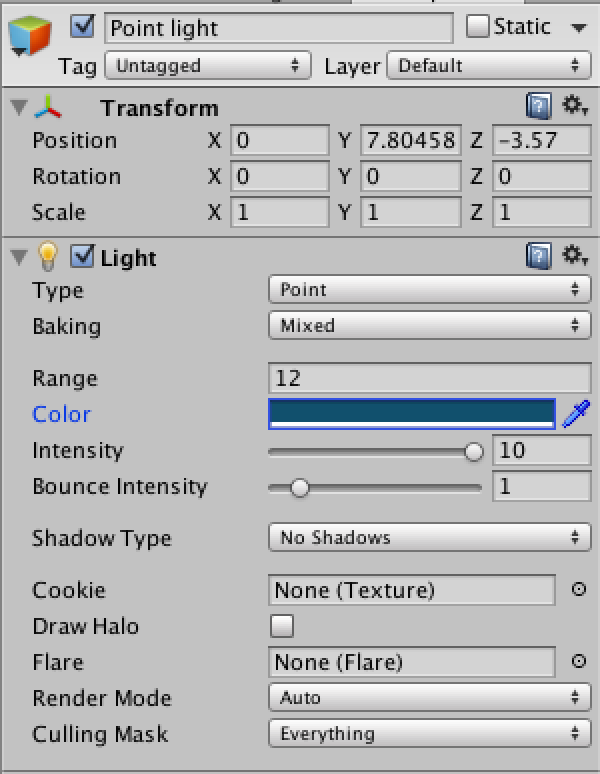Click the Bounce Intensity value field

pos(542,486)
